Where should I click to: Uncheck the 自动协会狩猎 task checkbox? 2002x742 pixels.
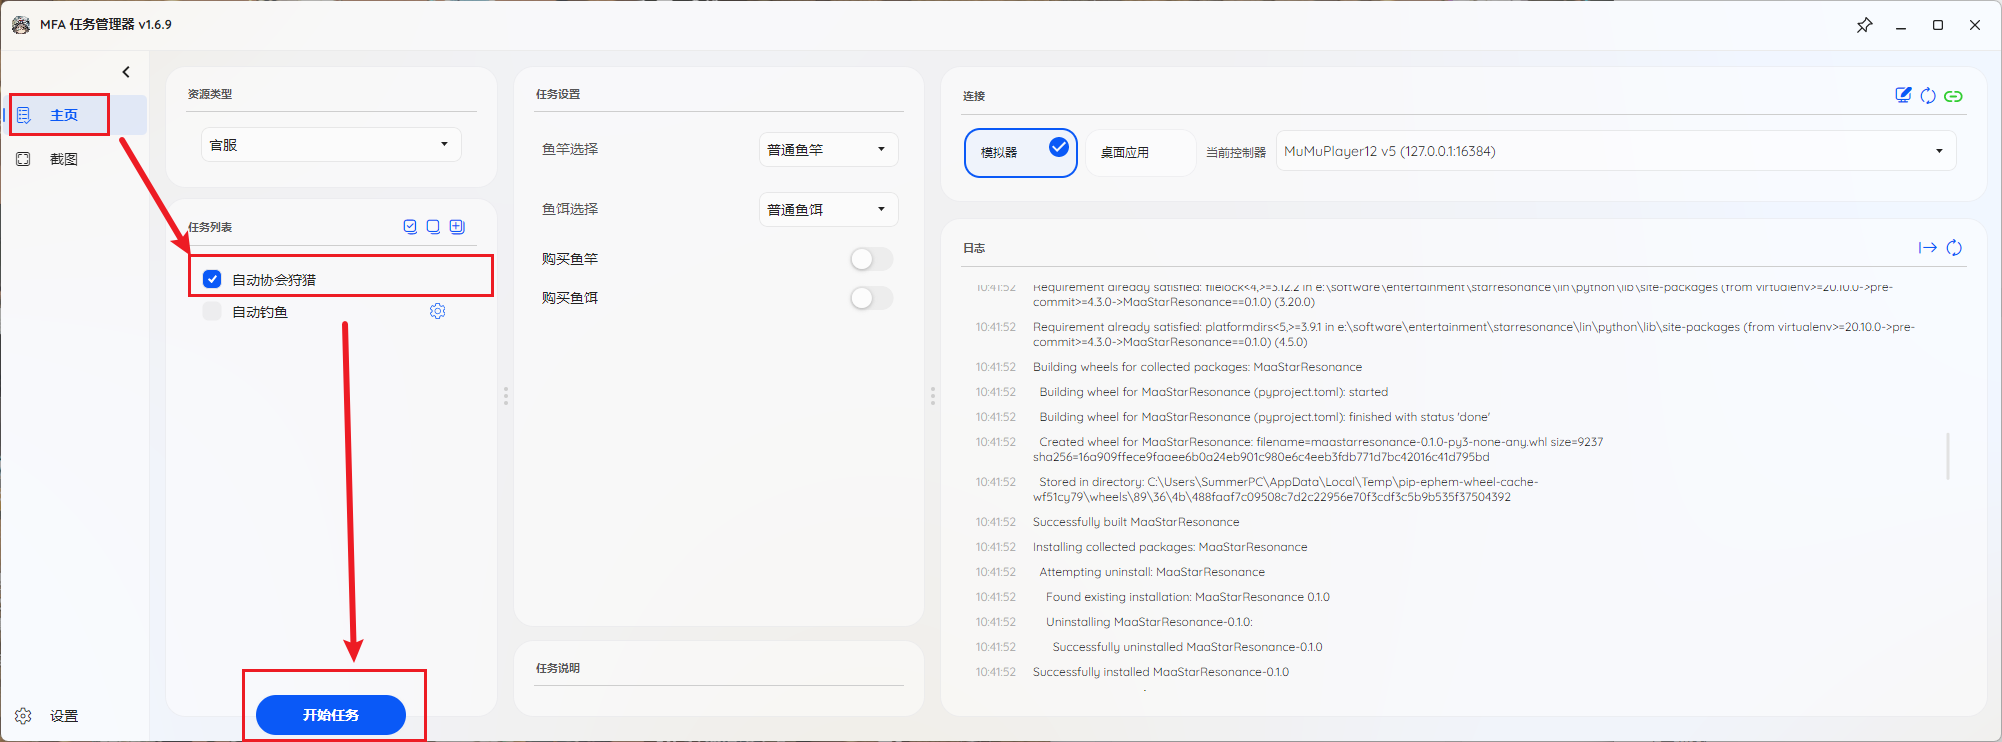pos(212,279)
